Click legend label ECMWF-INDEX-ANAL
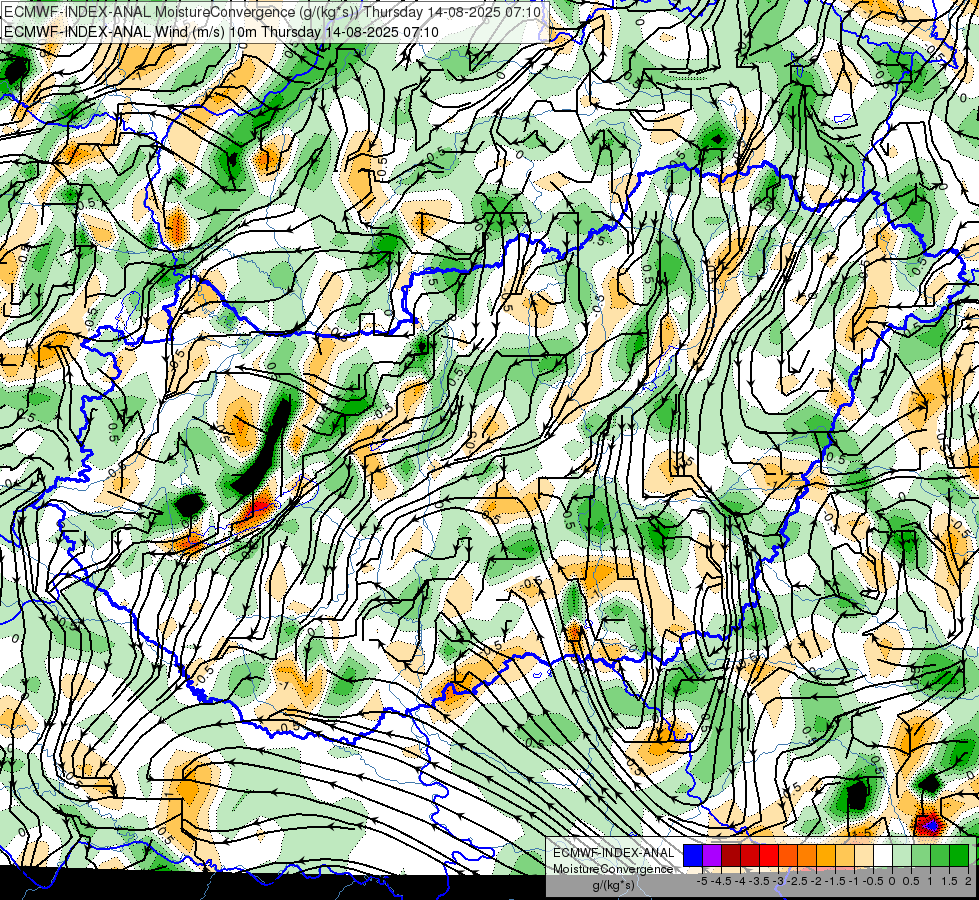This screenshot has height=900, width=979. pyautogui.click(x=613, y=853)
